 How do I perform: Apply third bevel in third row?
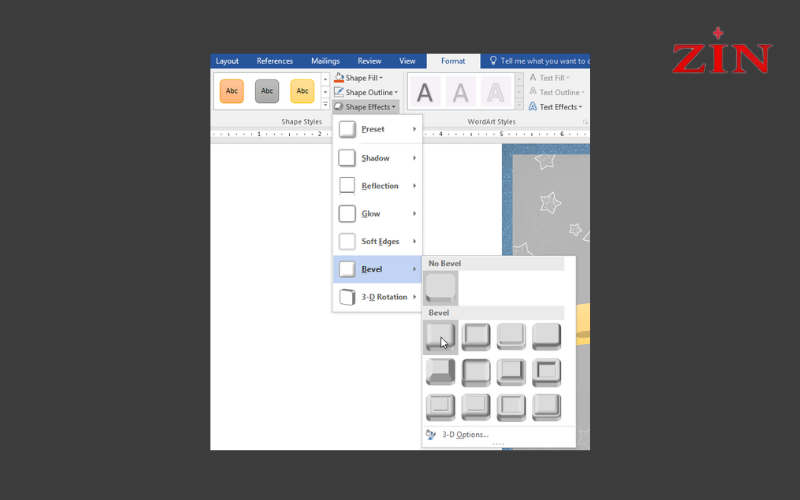pyautogui.click(x=511, y=407)
